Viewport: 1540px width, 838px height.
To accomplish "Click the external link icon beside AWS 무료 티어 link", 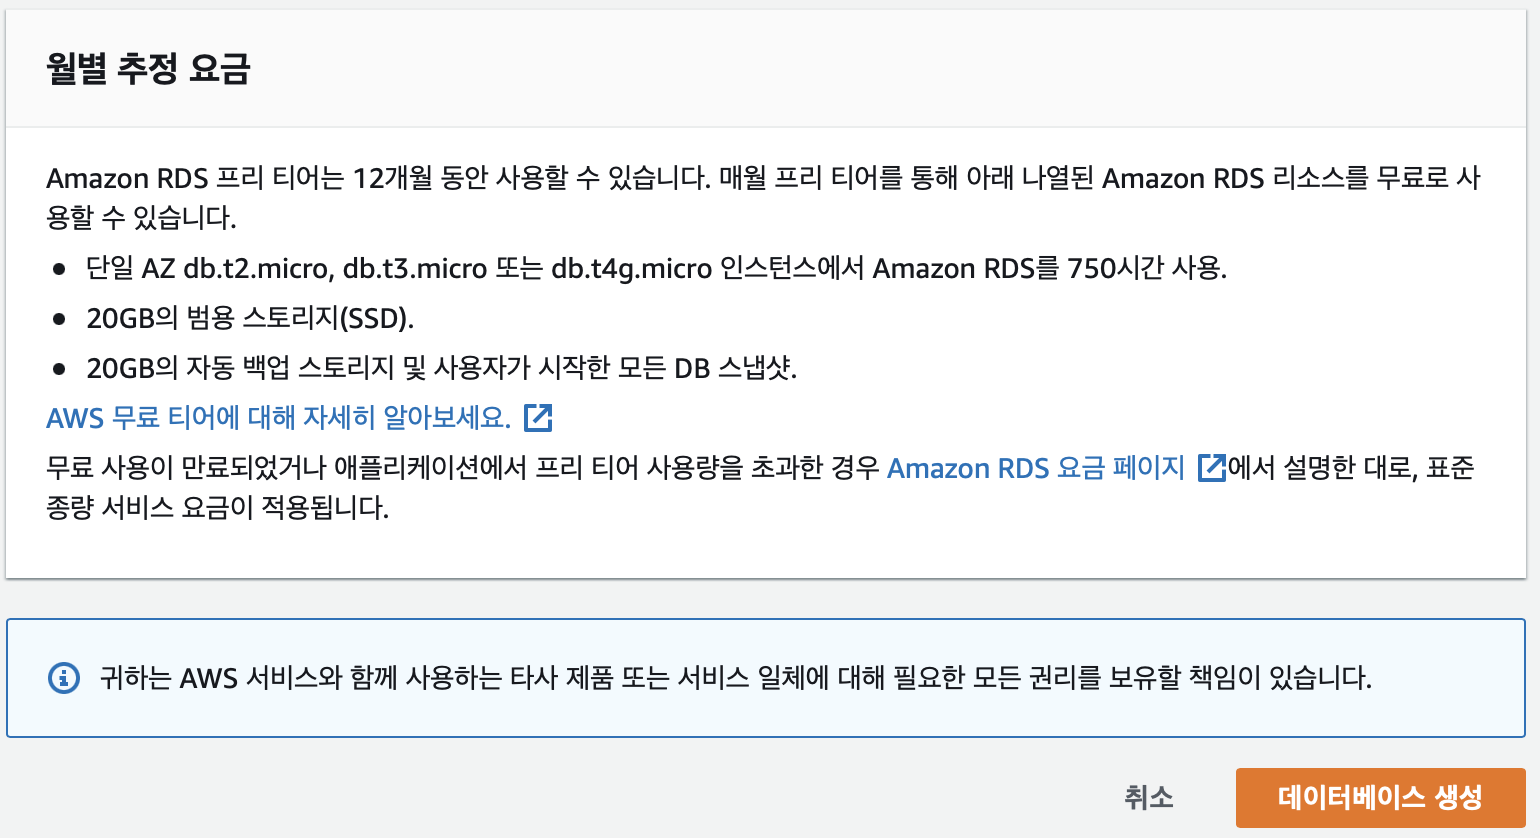I will (x=539, y=419).
